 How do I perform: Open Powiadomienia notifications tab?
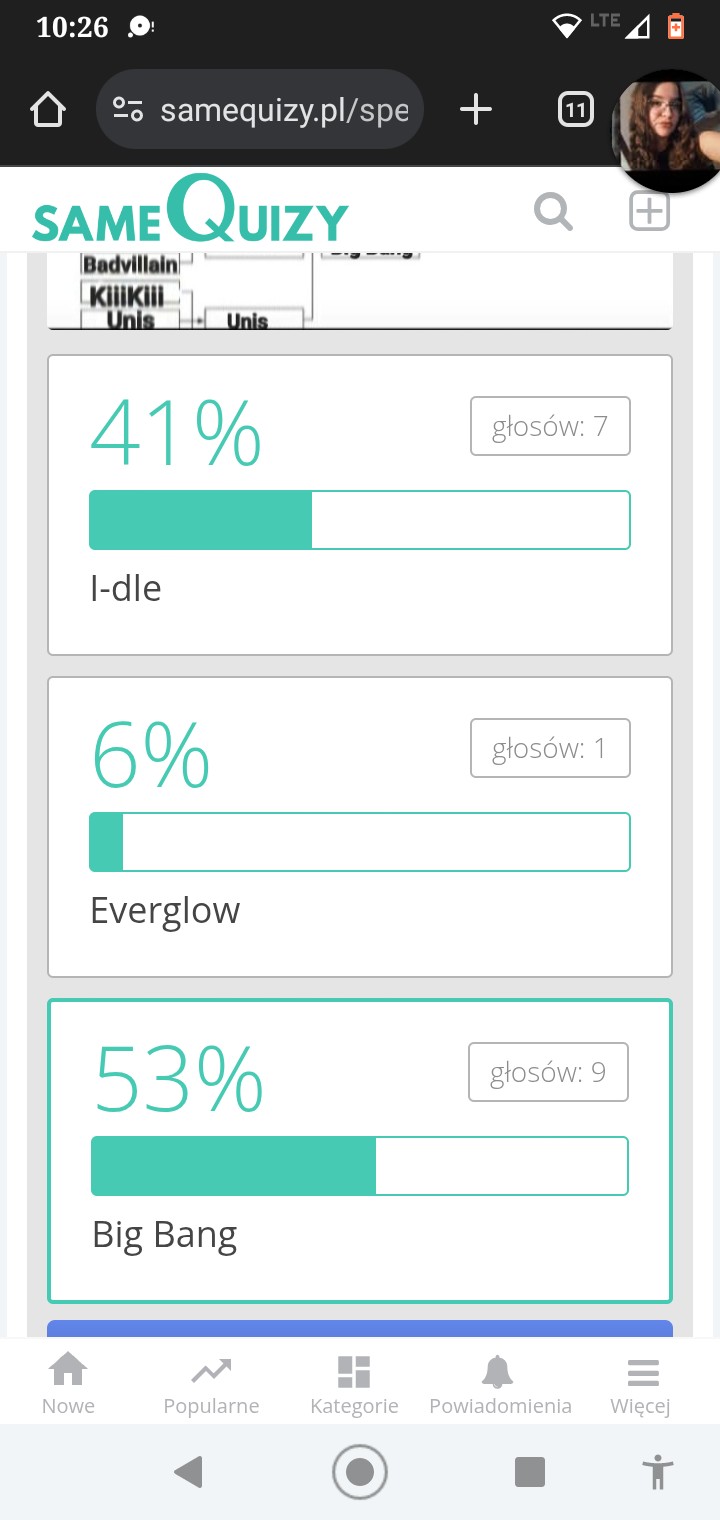(x=500, y=1383)
